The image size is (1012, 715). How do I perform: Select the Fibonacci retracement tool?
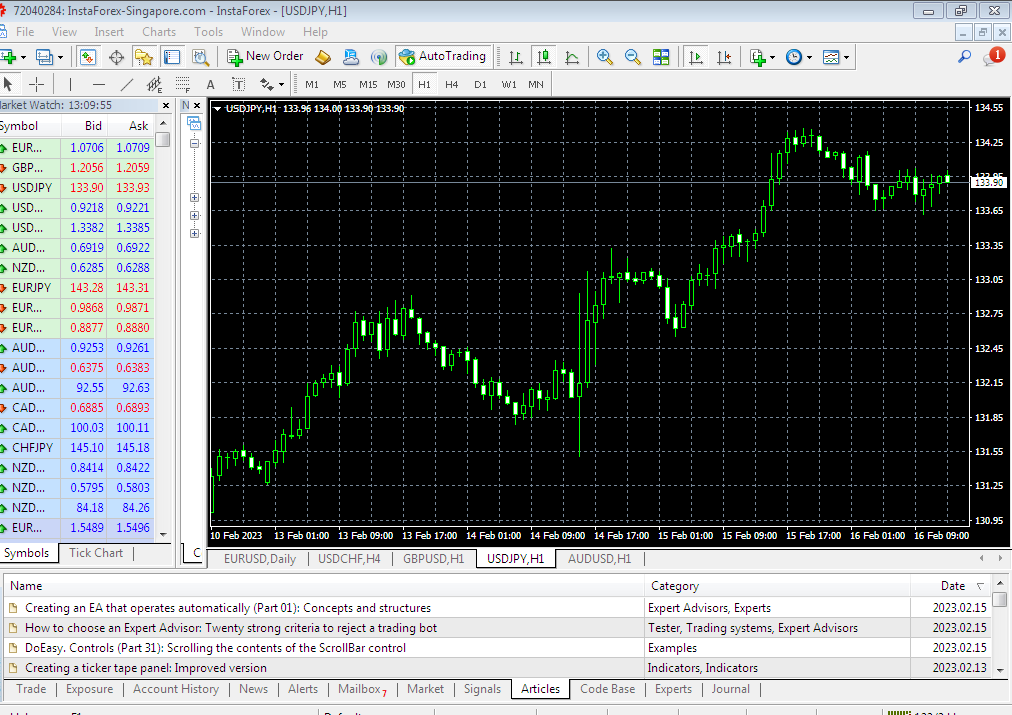click(183, 85)
